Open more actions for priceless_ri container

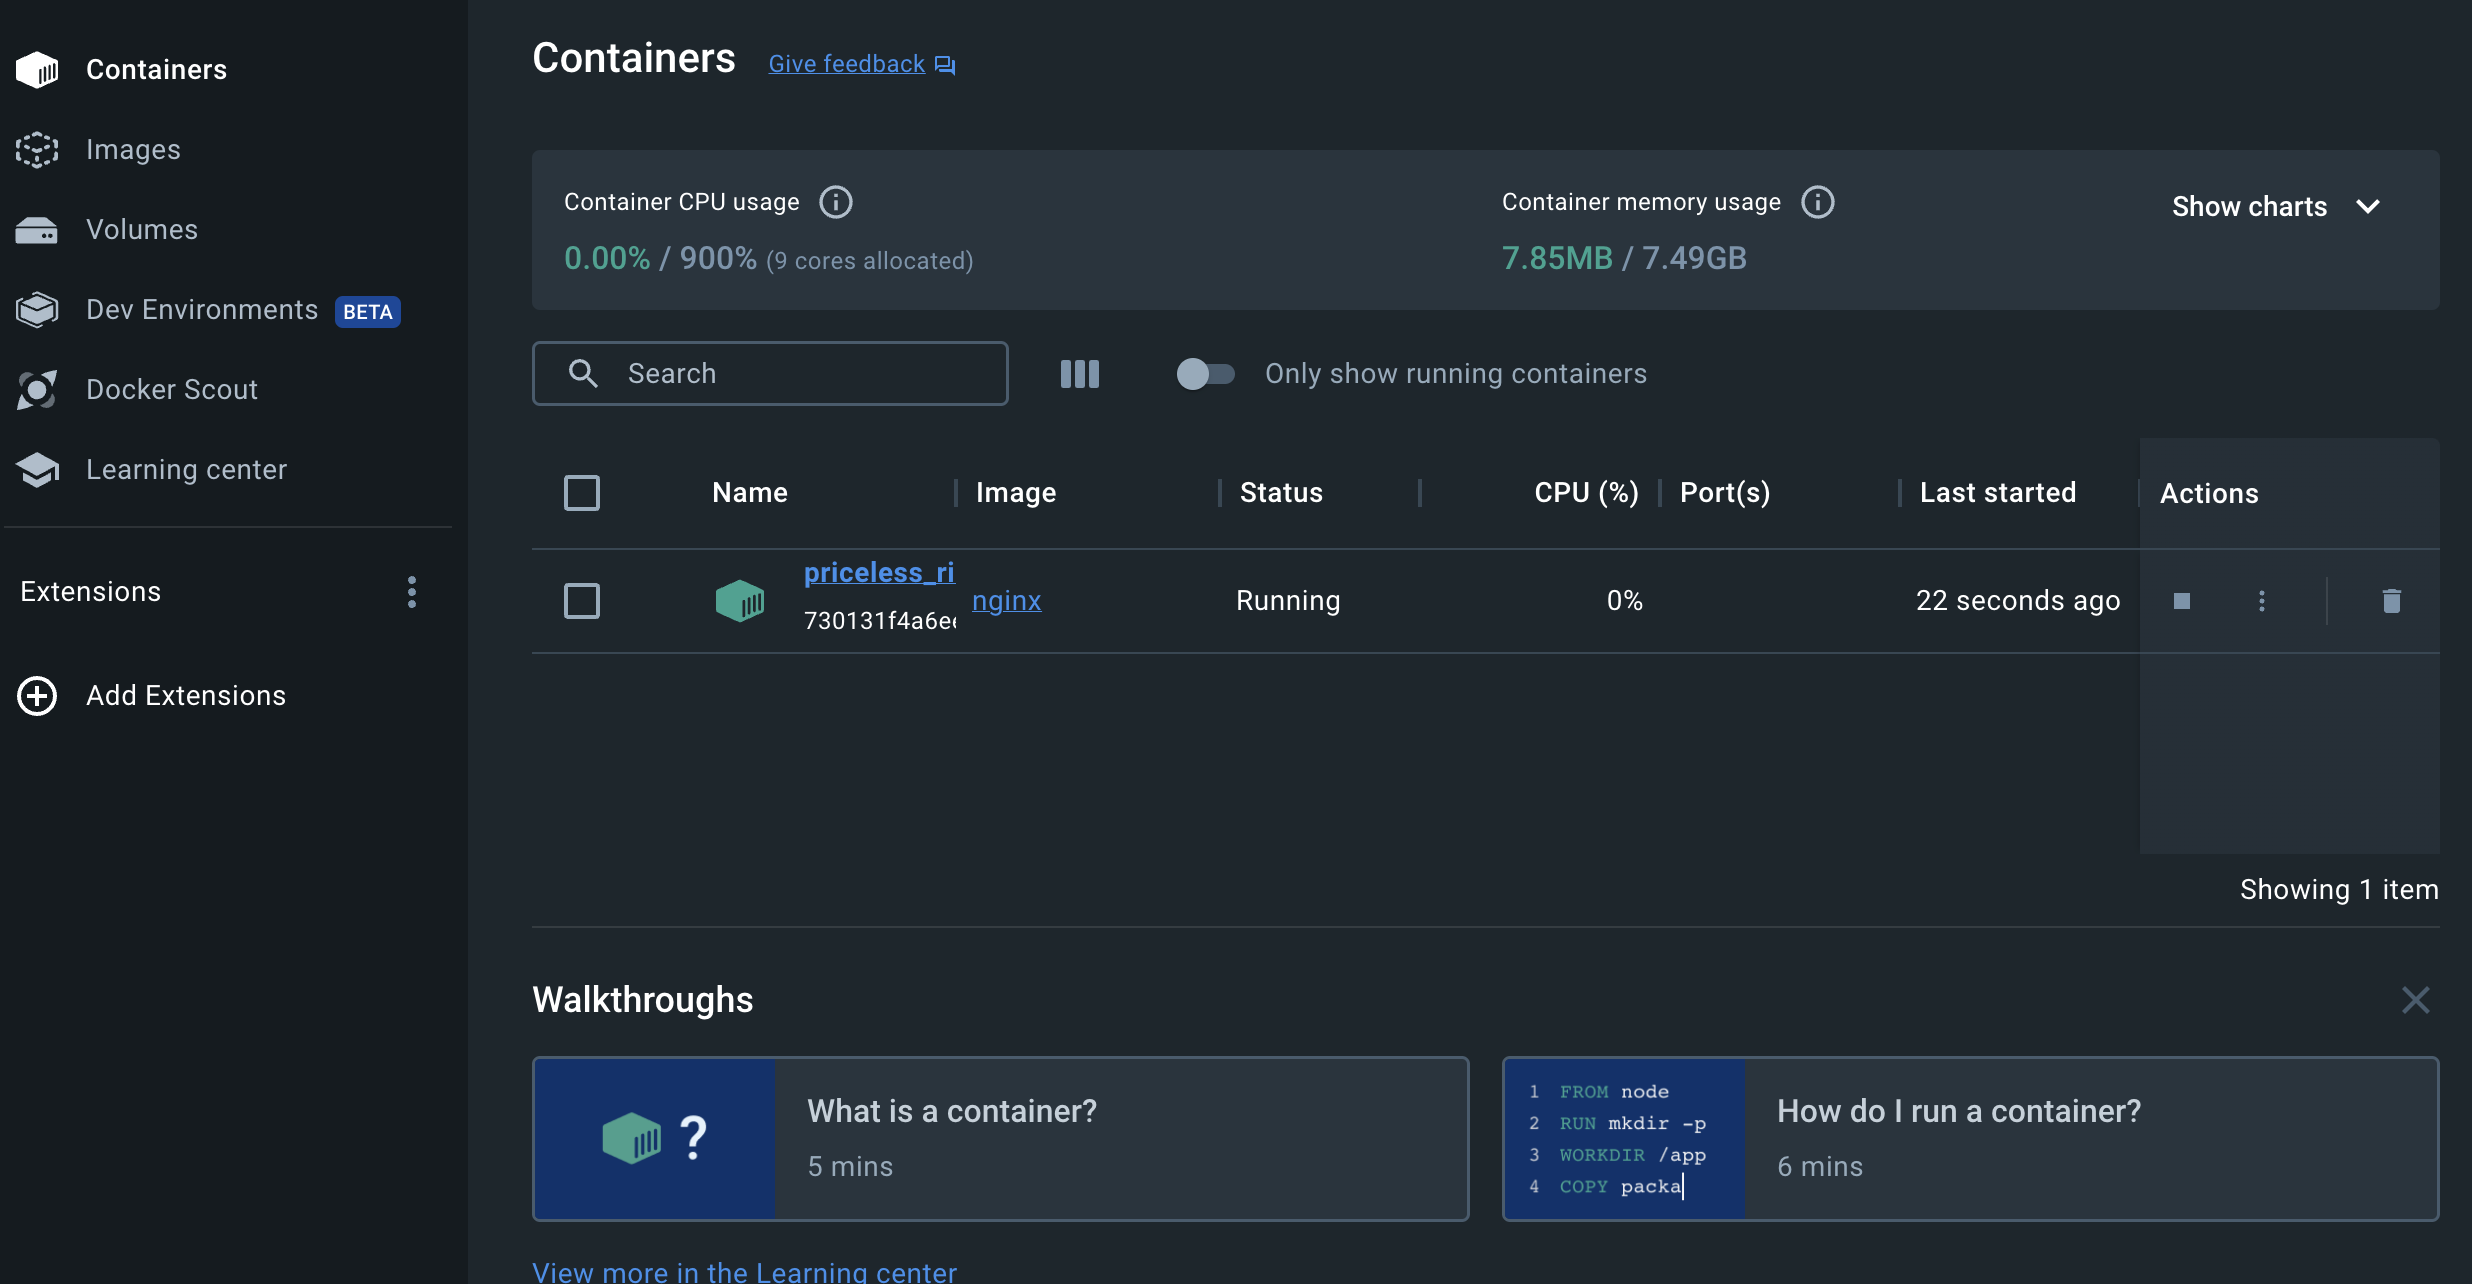pos(2262,601)
